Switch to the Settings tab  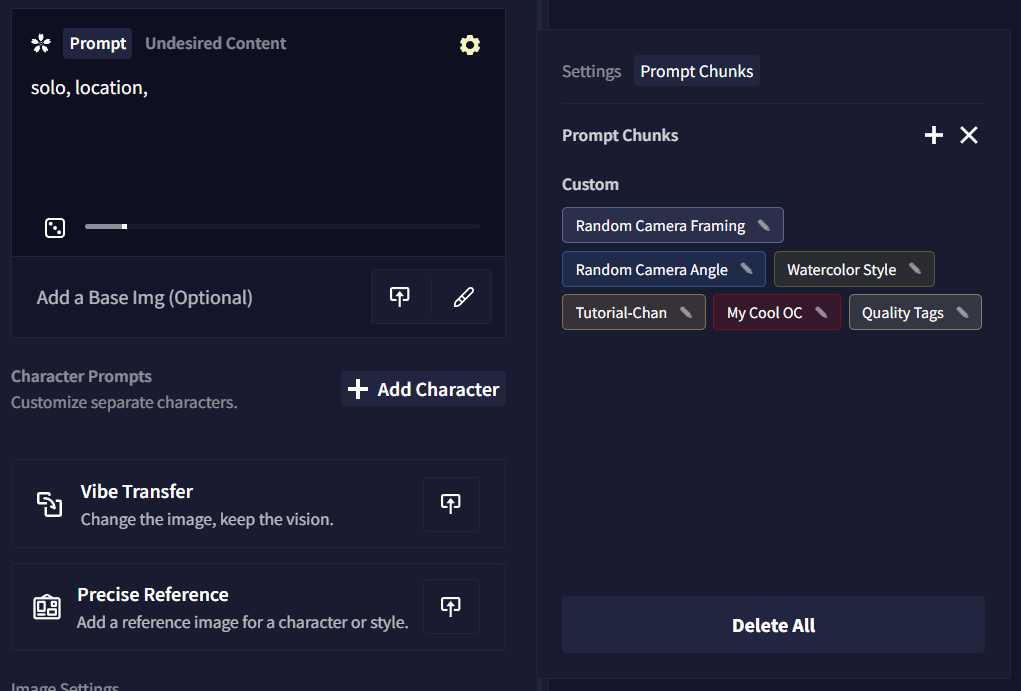point(591,72)
